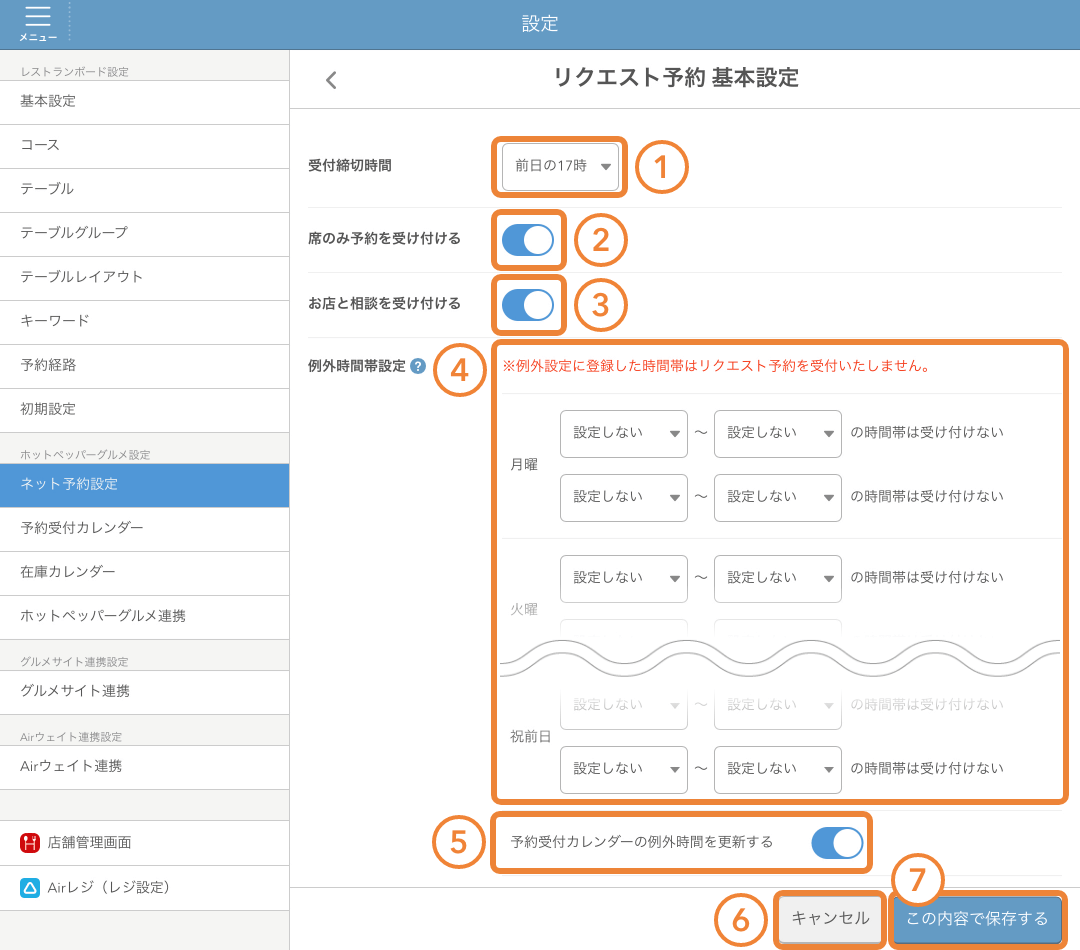The height and width of the screenshot is (950, 1080).
Task: Click the リクエスト予約 基本設定 heading
Action: pyautogui.click(x=676, y=78)
